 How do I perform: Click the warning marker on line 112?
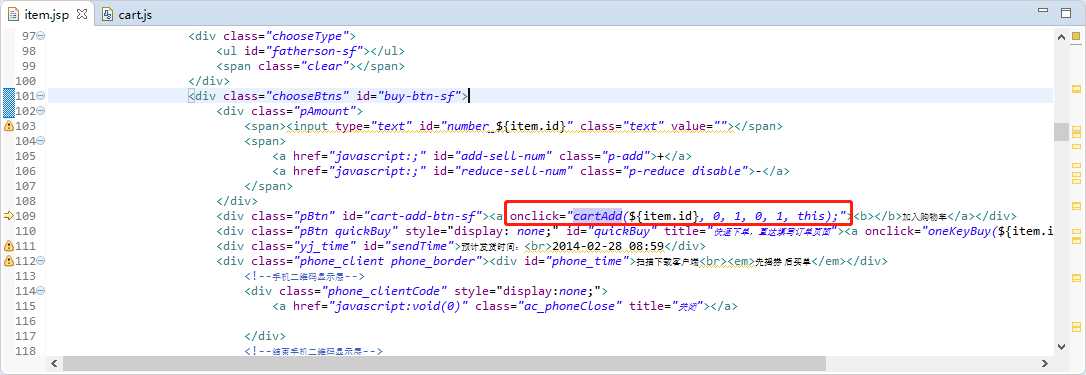(x=8, y=261)
